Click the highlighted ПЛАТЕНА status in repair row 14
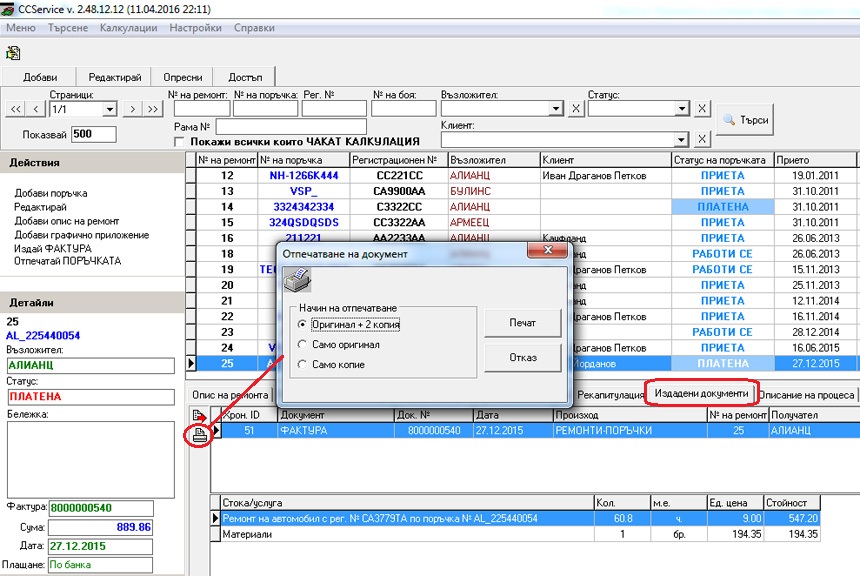 pos(723,207)
